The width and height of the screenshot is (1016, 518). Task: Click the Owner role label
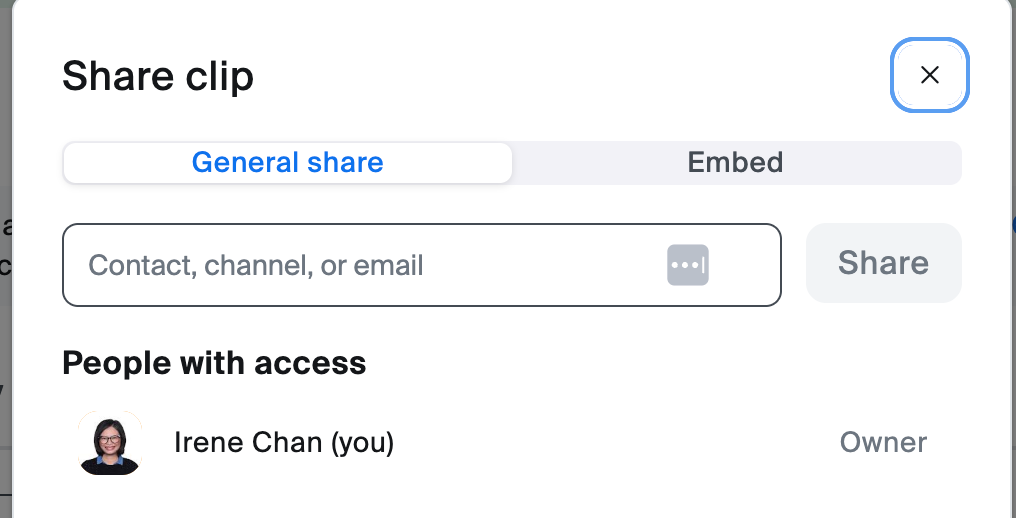coord(883,442)
